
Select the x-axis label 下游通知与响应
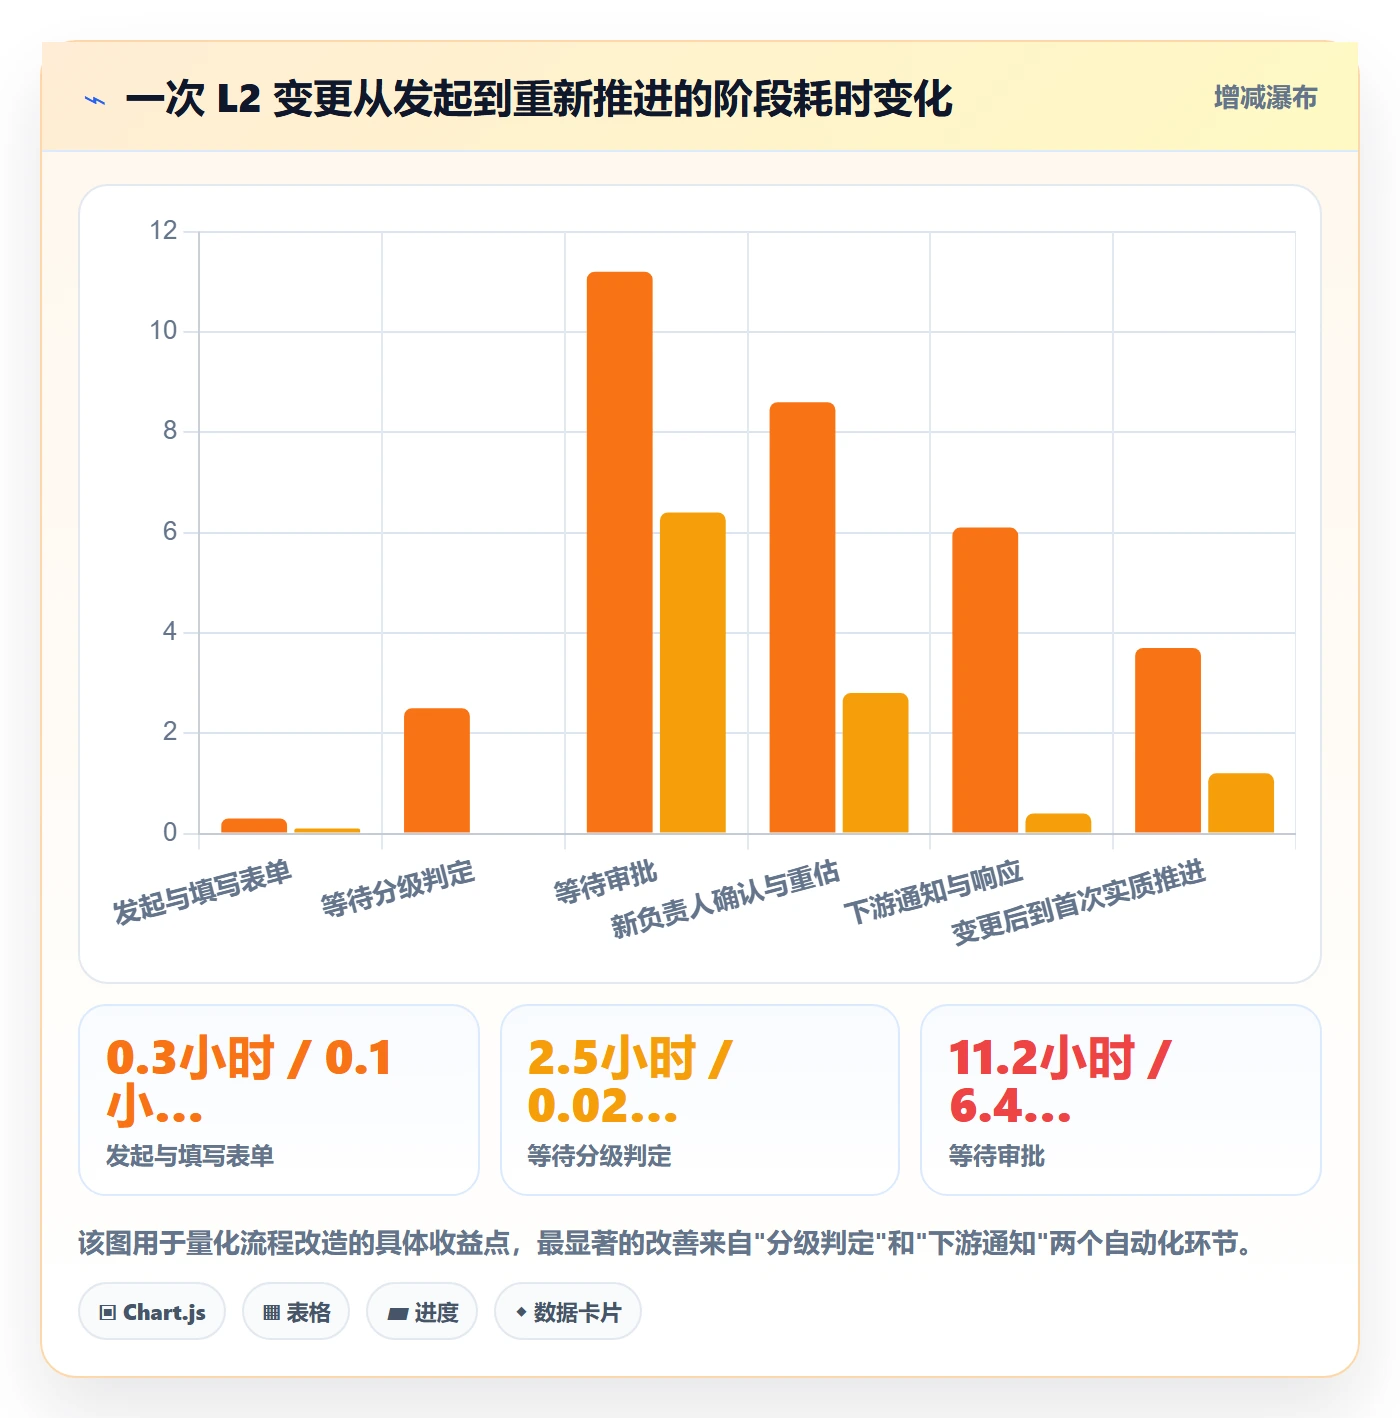933,892
